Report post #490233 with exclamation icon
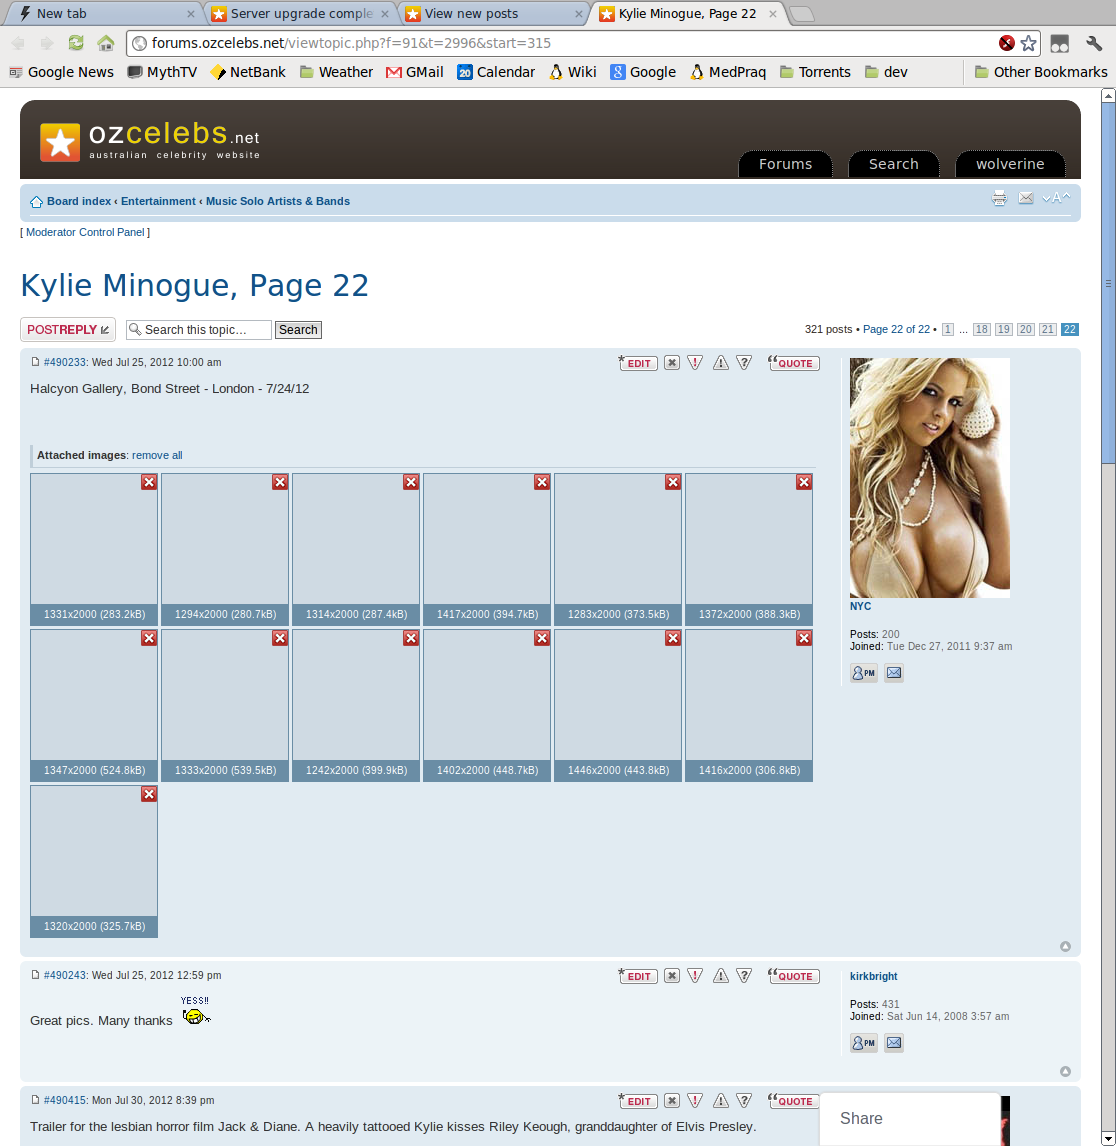1116x1146 pixels. tap(695, 363)
